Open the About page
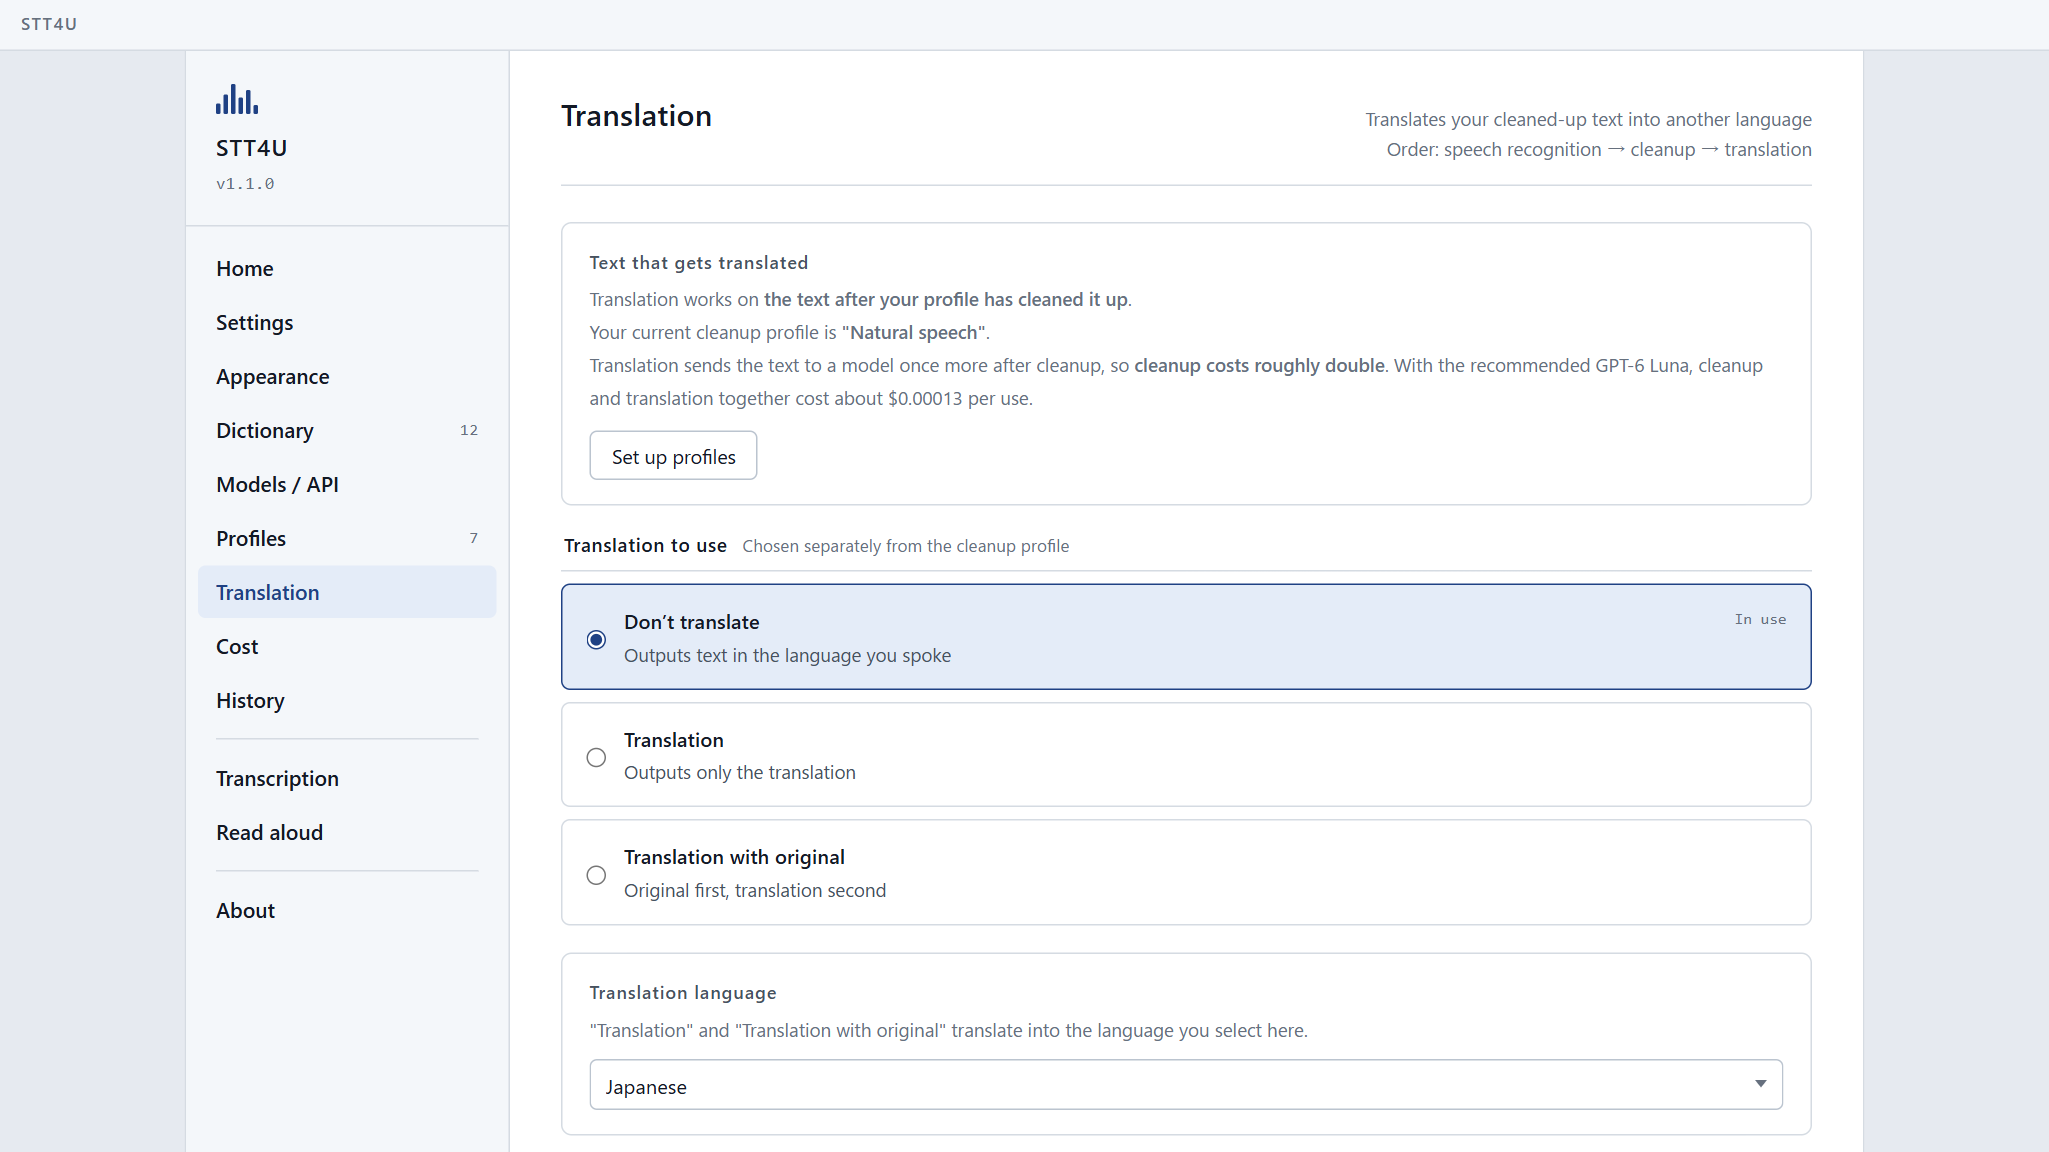Viewport: 2049px width, 1152px height. click(347, 910)
